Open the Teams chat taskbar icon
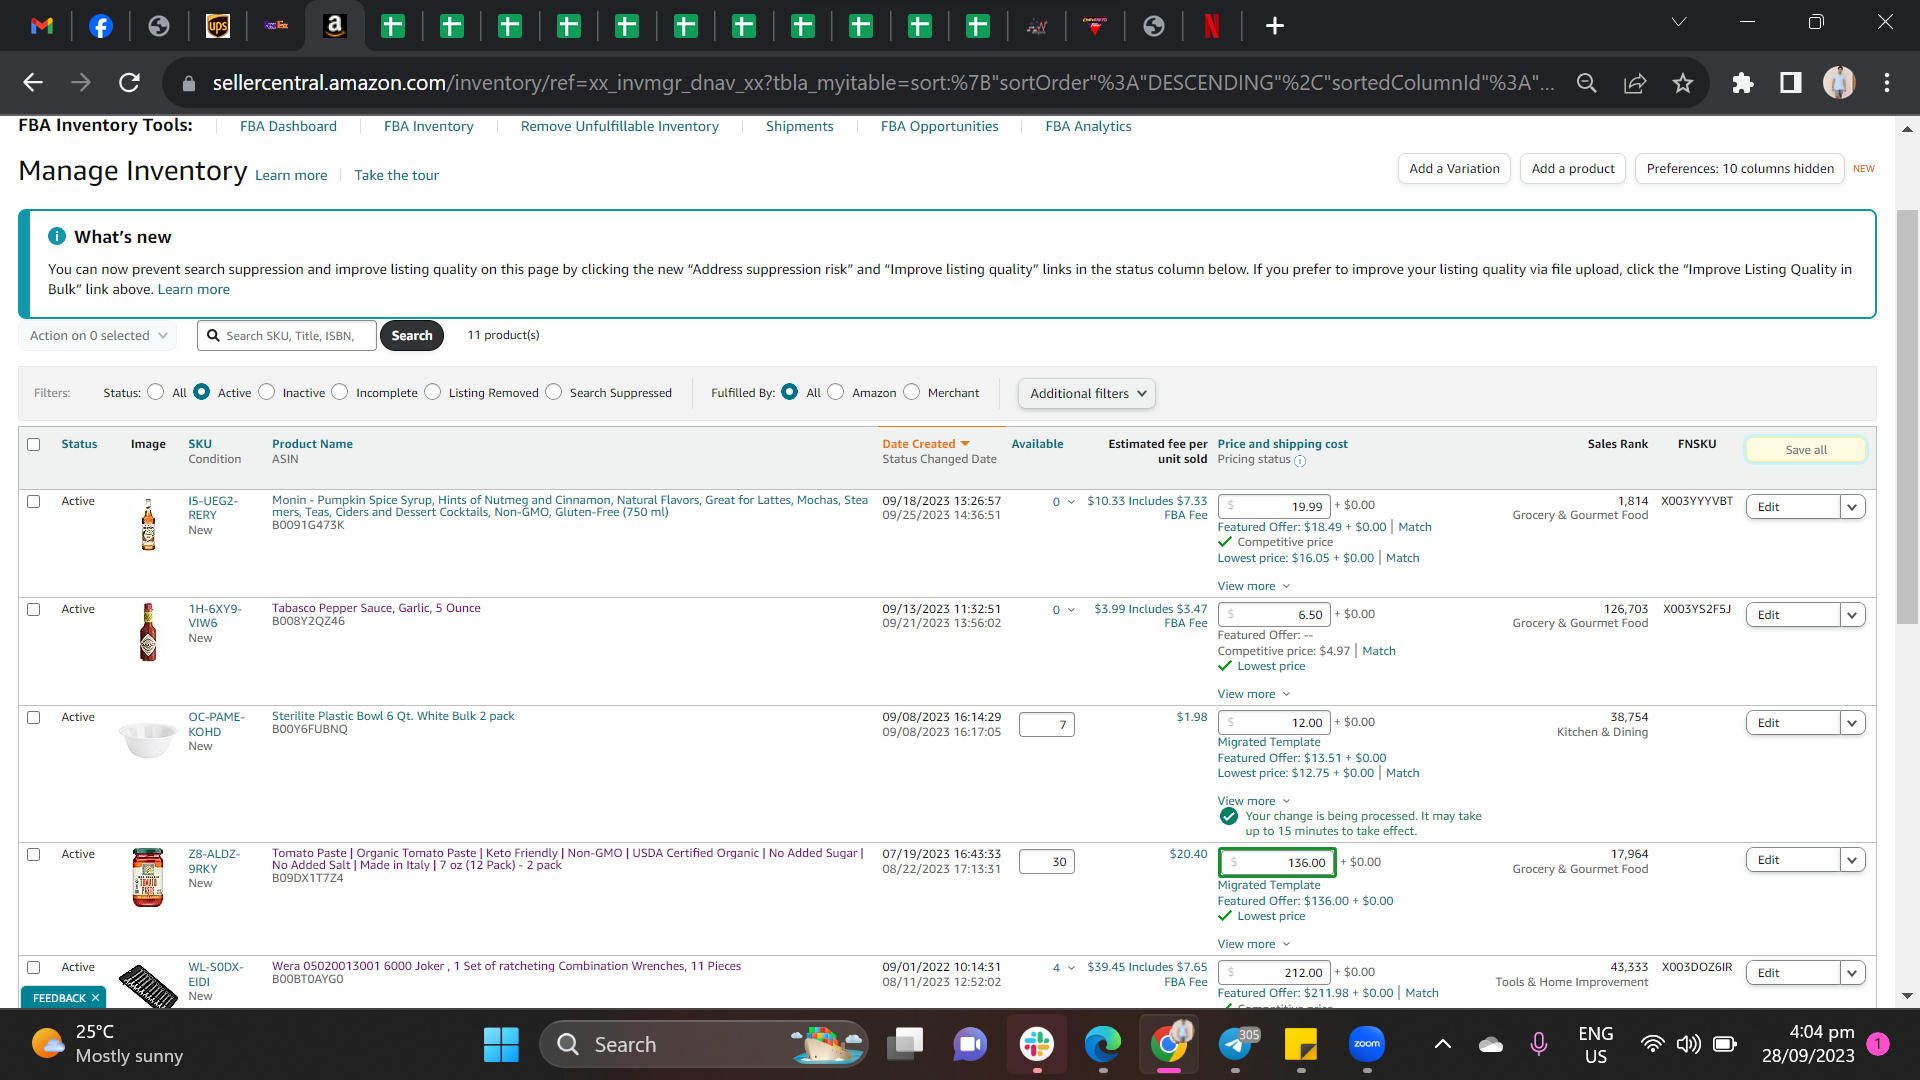The image size is (1920, 1080). coord(969,1045)
